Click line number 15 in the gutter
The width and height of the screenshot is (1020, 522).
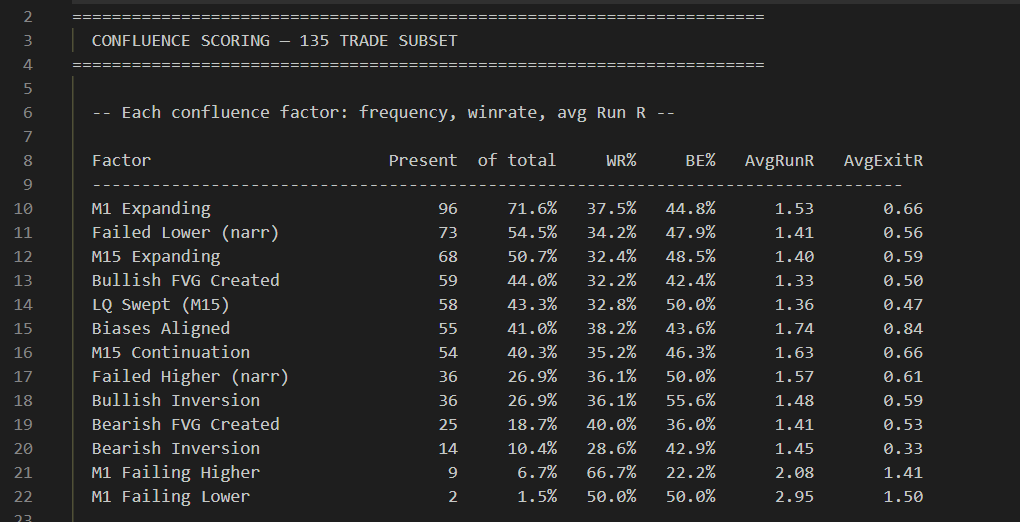click(x=23, y=329)
